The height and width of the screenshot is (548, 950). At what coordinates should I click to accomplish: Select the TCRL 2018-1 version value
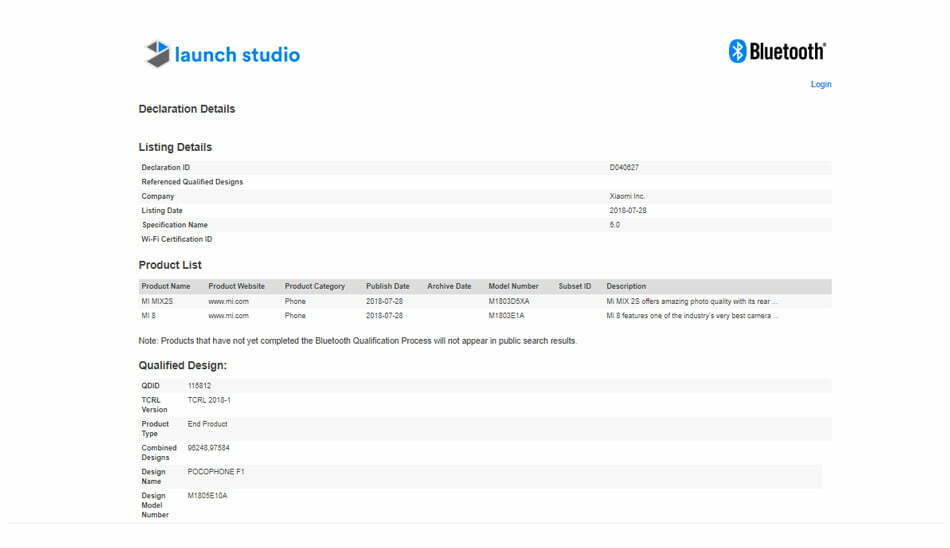(x=209, y=400)
